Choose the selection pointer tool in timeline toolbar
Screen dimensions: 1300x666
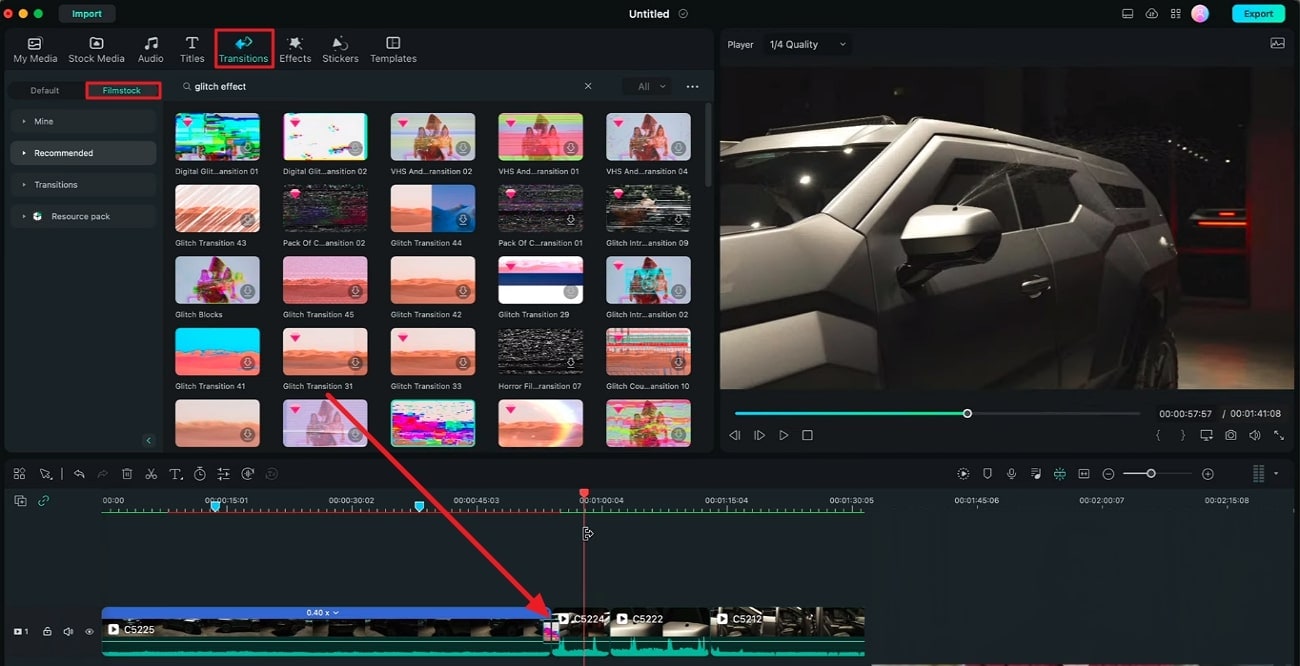point(46,474)
